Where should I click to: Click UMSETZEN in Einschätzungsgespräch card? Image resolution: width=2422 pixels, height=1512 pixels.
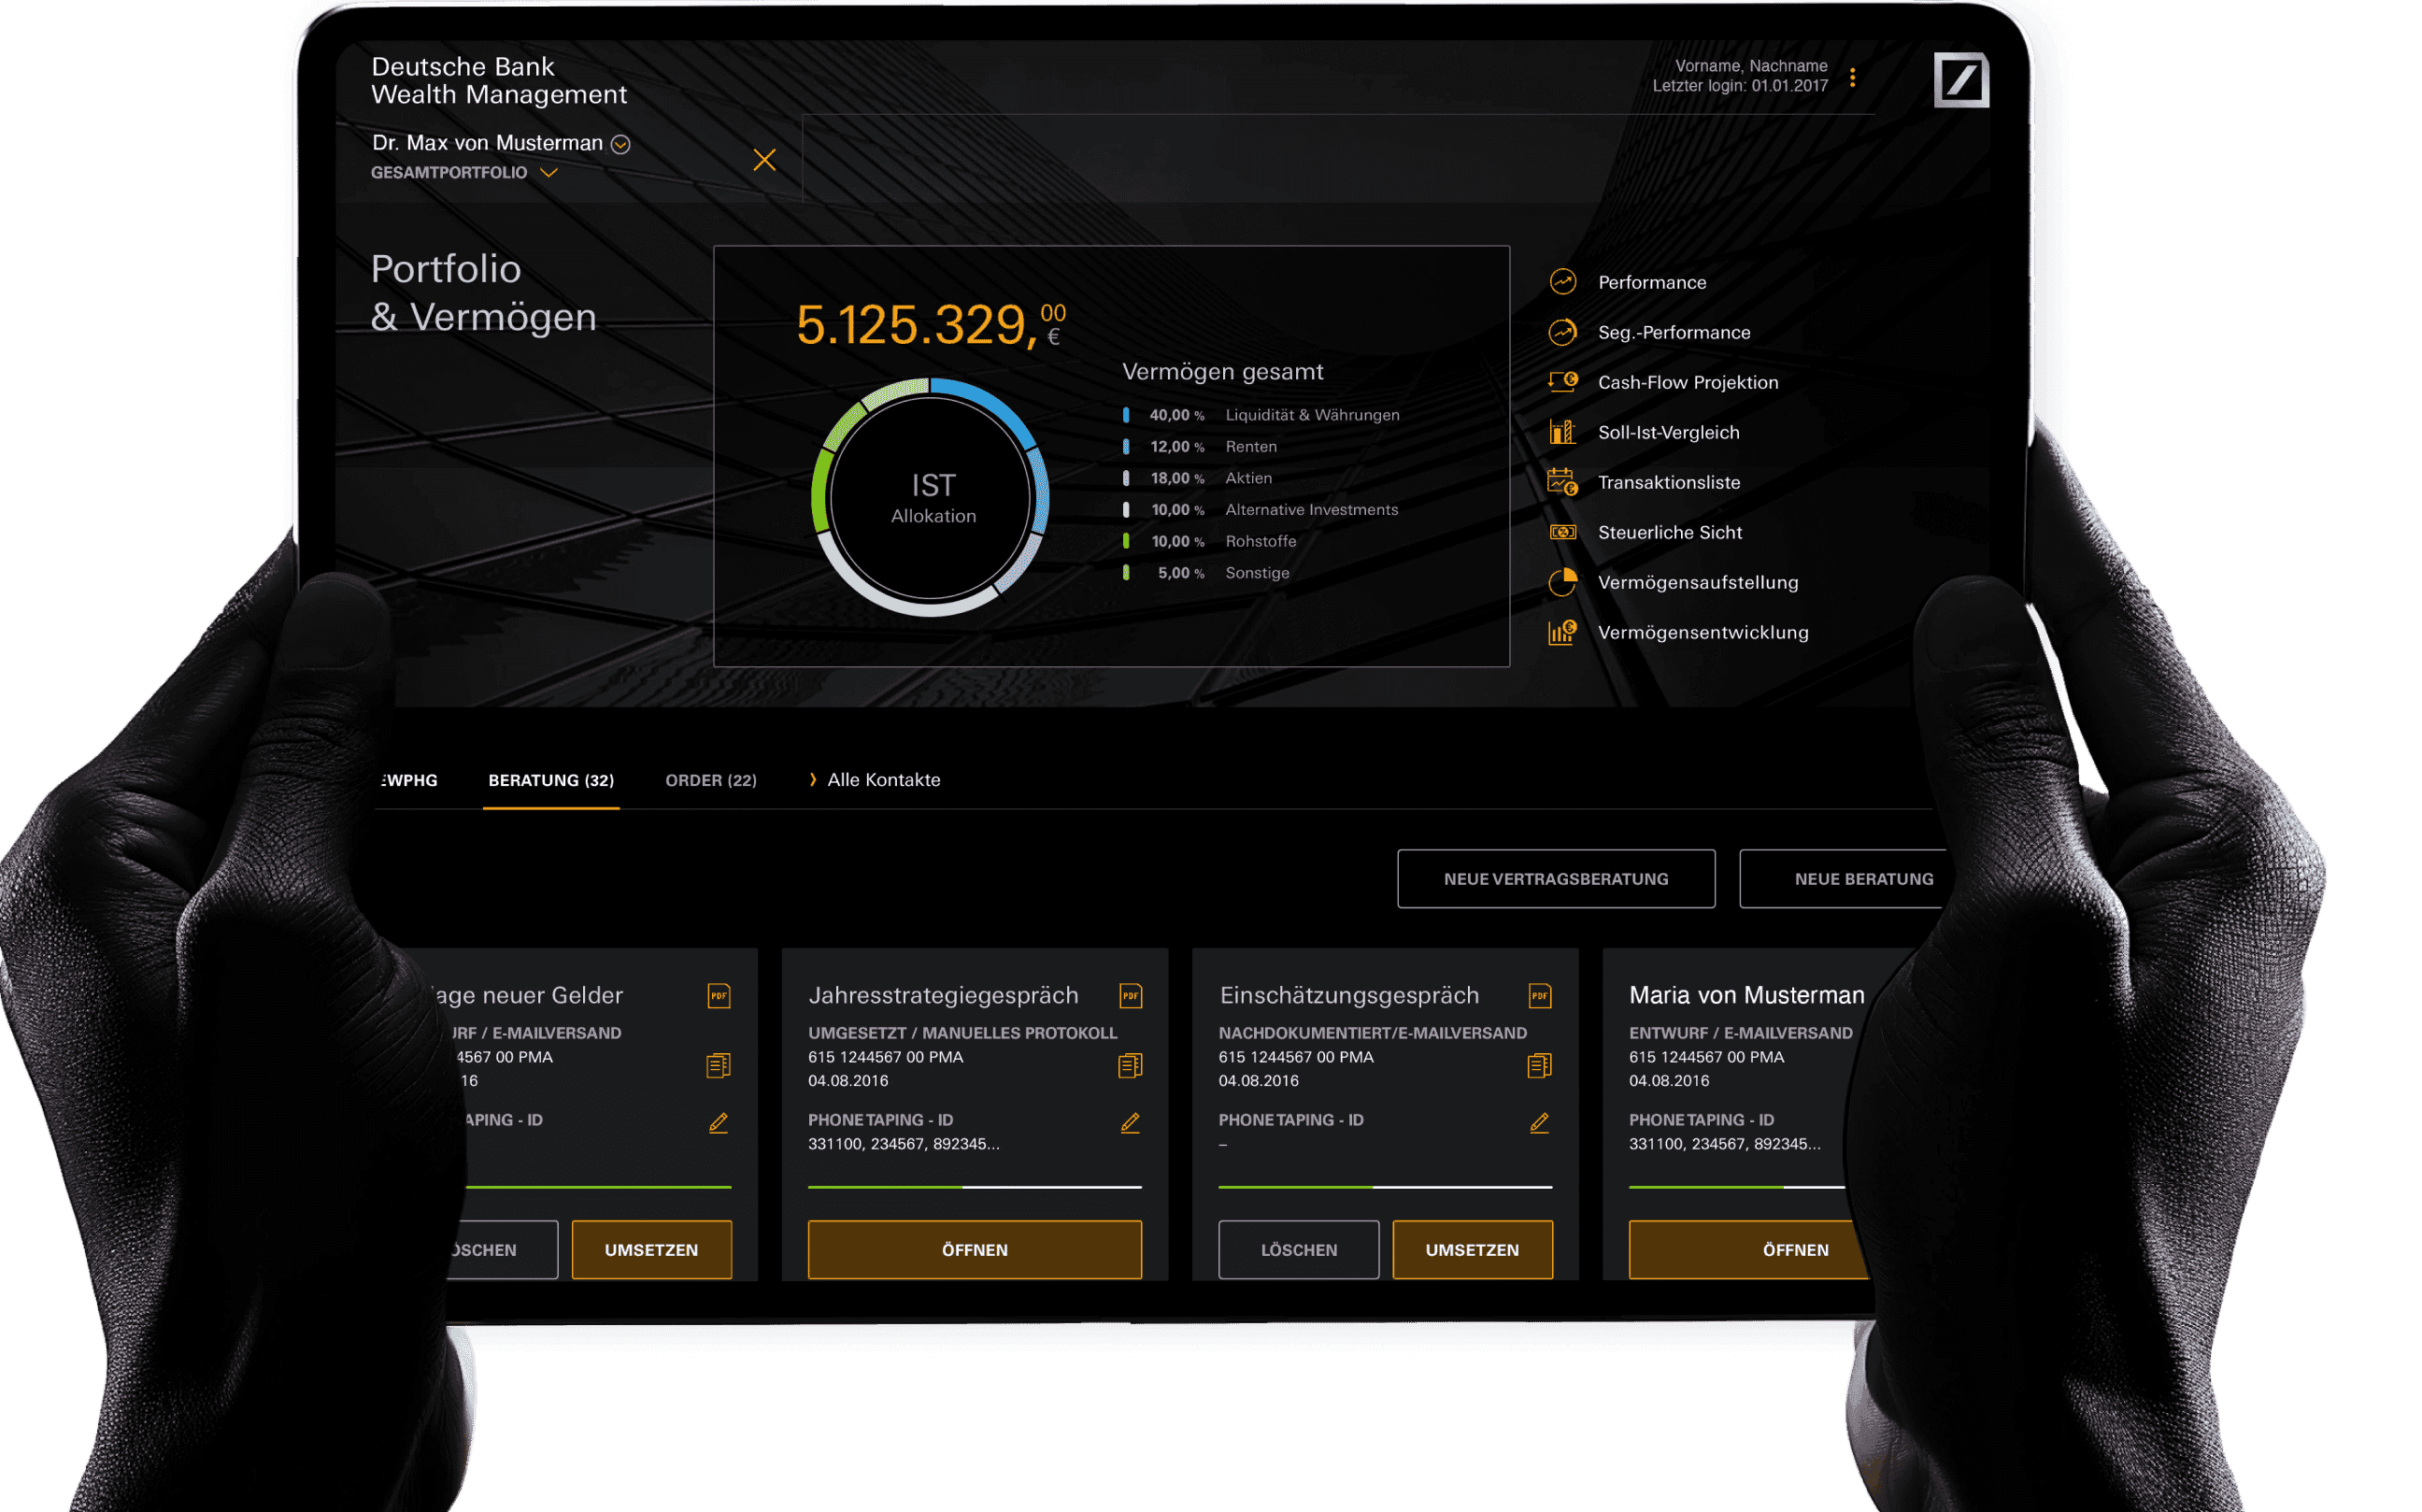click(x=1472, y=1249)
